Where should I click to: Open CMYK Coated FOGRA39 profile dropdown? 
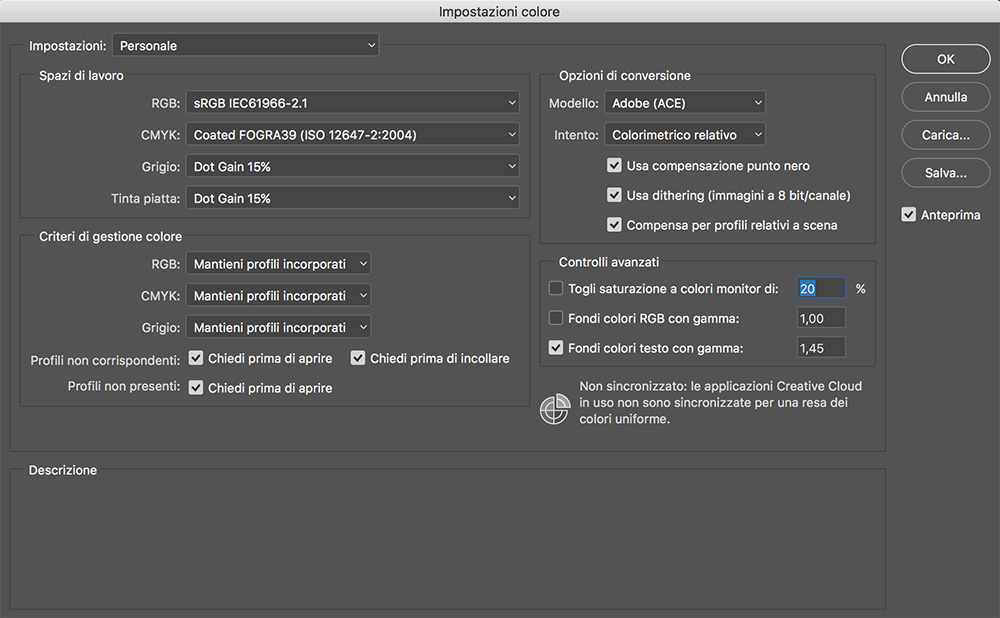[352, 134]
